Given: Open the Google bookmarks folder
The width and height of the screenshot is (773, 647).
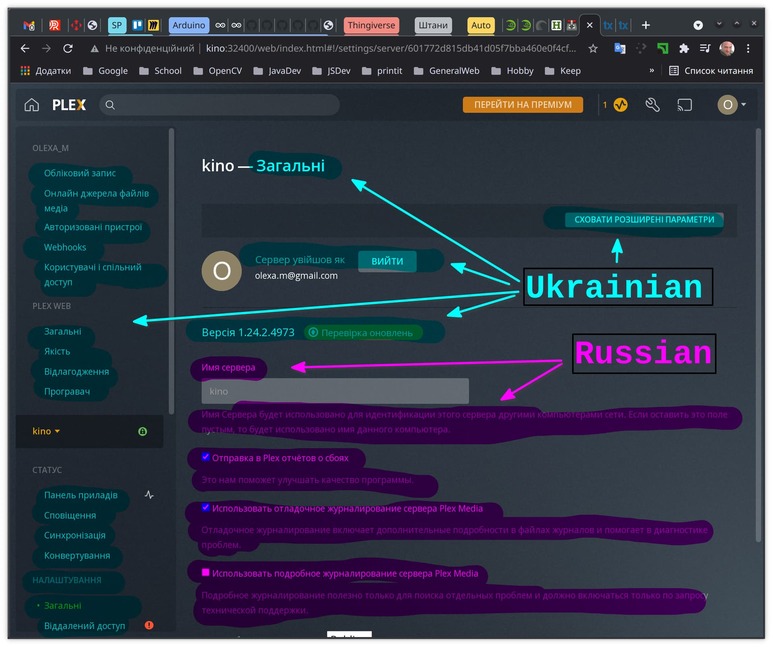Looking at the screenshot, I should 105,71.
